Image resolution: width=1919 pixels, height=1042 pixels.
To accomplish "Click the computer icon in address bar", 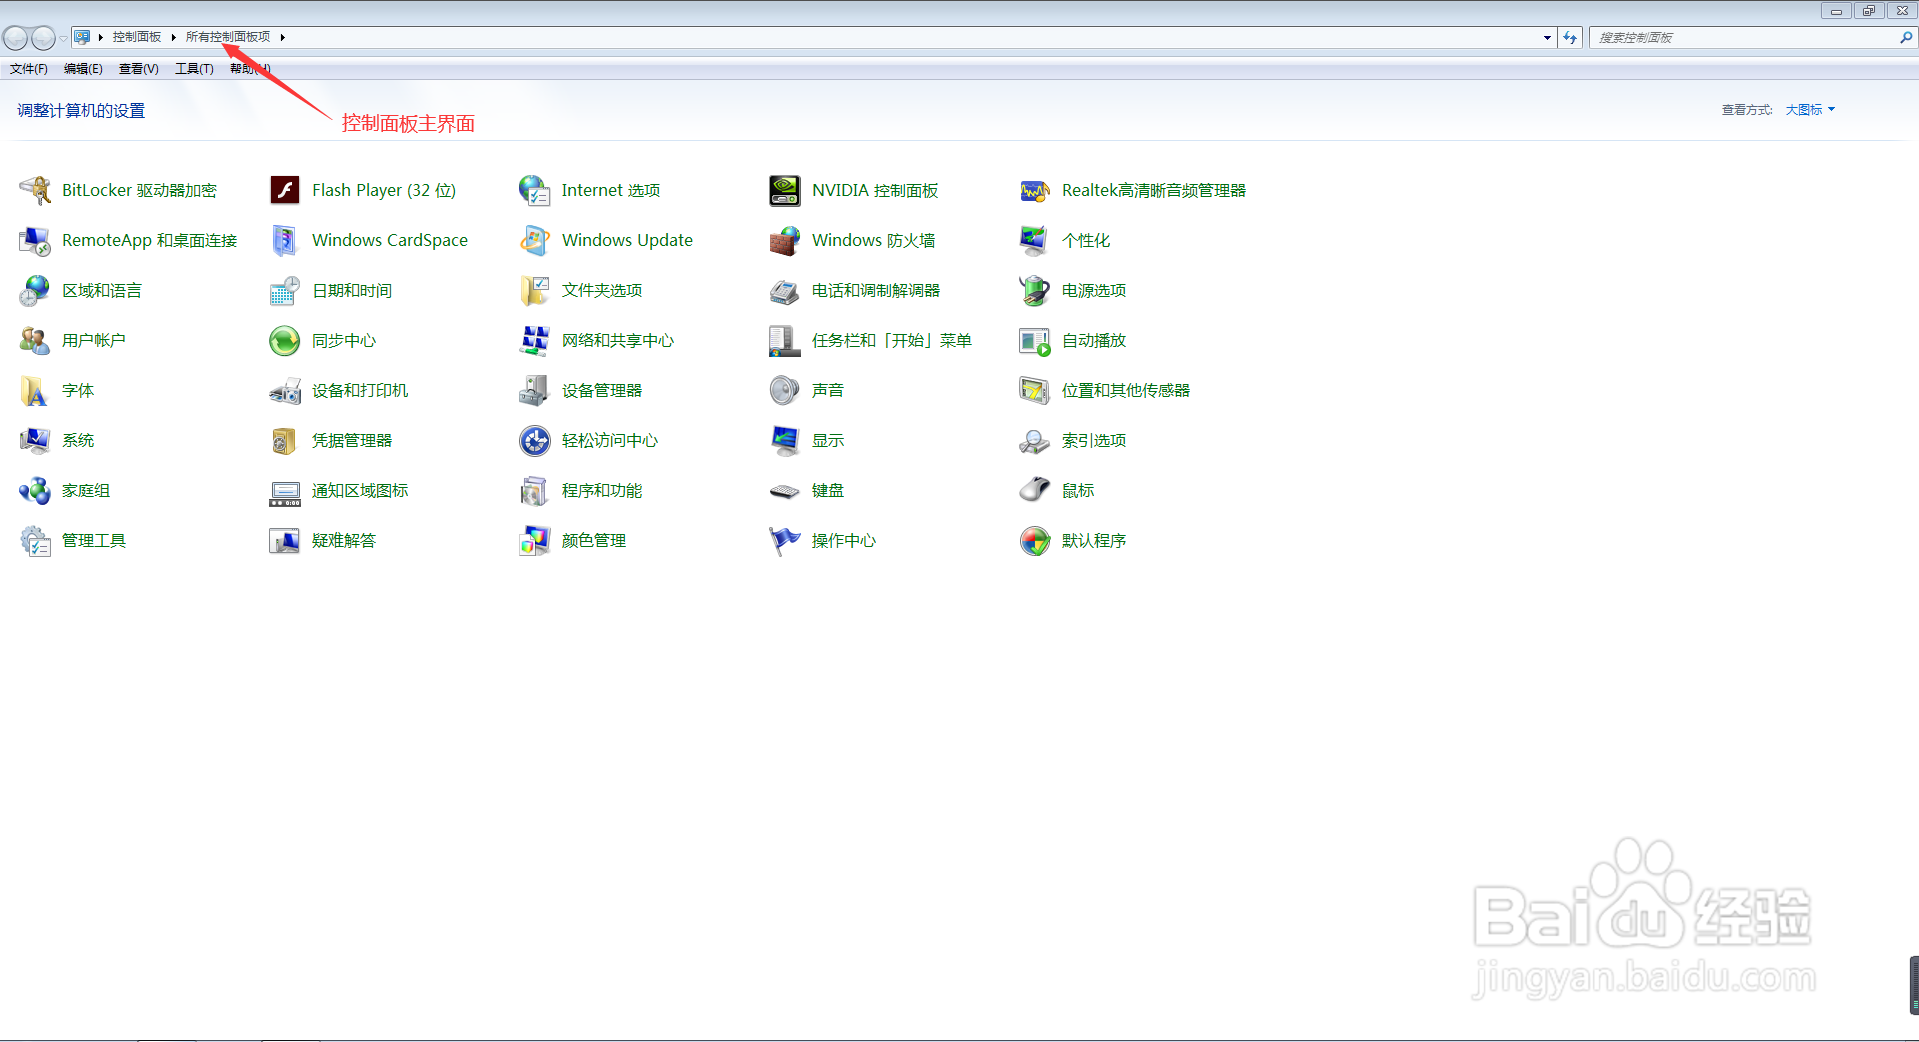I will [82, 37].
